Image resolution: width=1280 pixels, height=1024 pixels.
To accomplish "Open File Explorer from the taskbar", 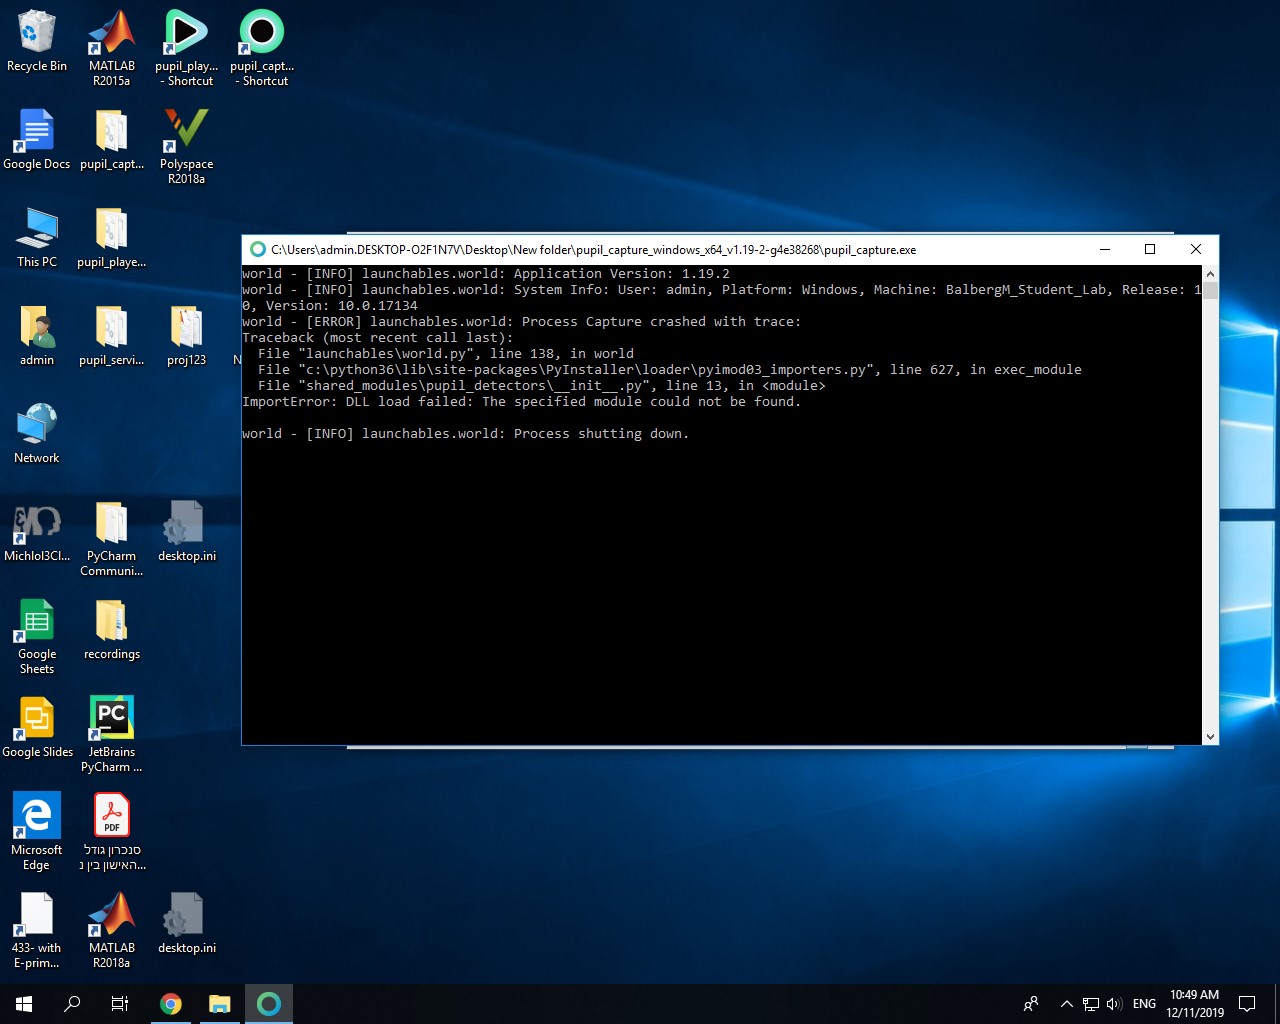I will tap(220, 1004).
